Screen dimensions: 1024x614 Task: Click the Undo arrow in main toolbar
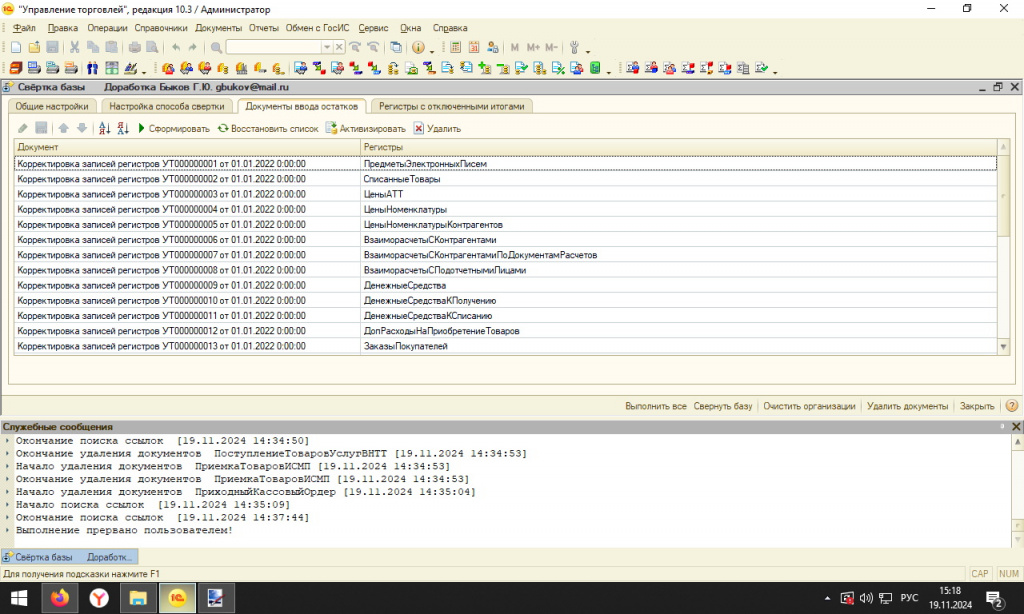176,47
